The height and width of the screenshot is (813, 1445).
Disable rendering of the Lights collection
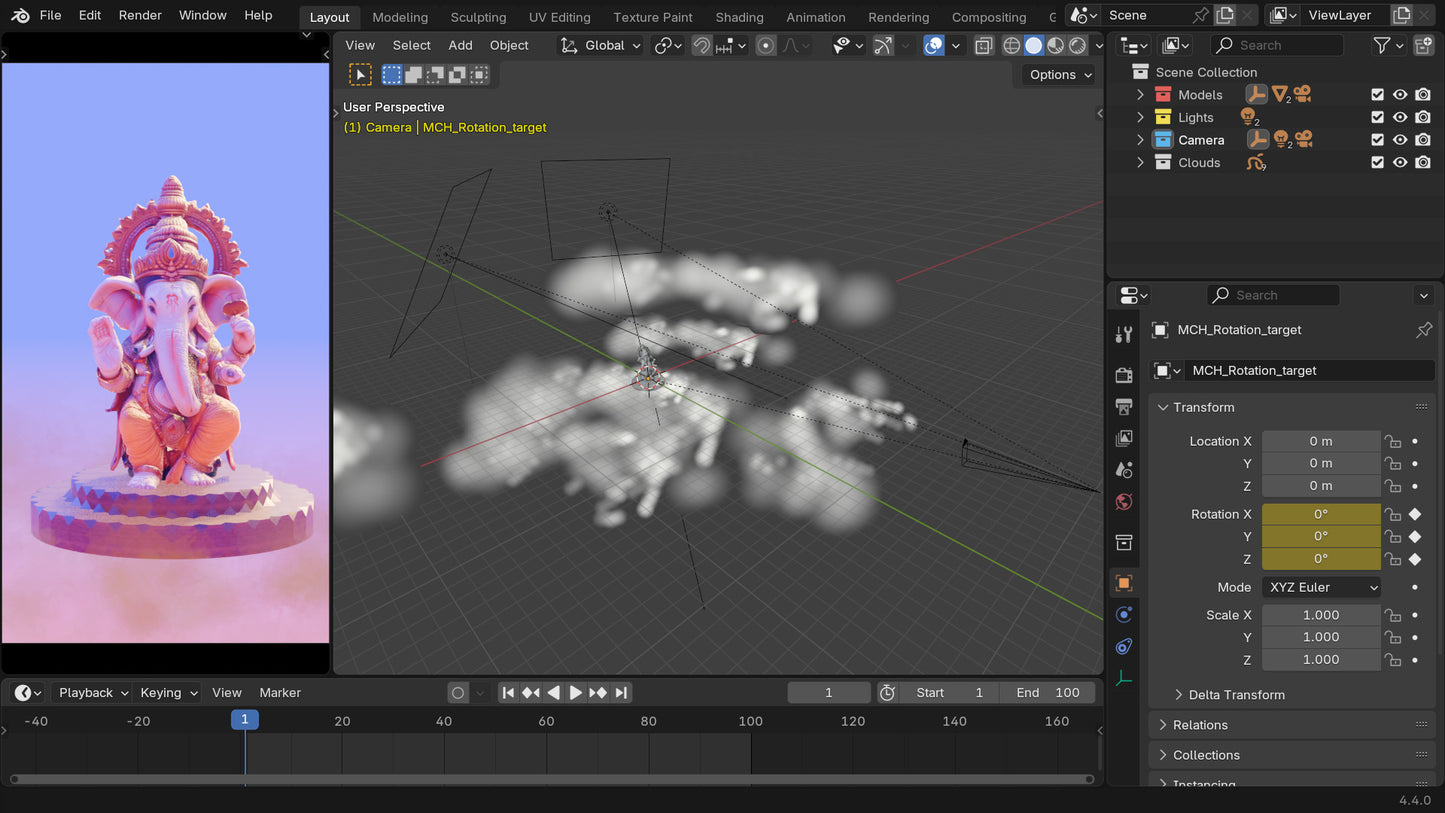[x=1423, y=117]
